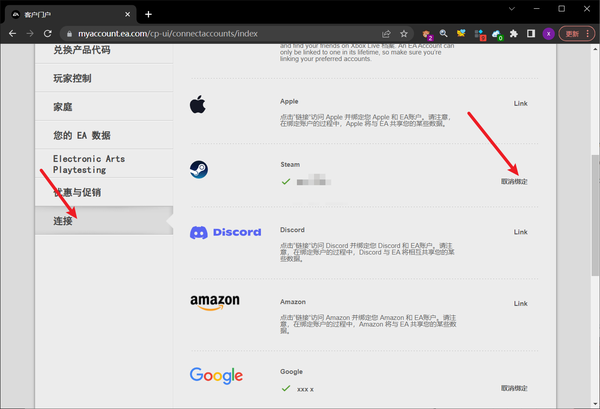Viewport: 600px width, 409px height.
Task: Click the Link button for Amazon
Action: [x=520, y=303]
